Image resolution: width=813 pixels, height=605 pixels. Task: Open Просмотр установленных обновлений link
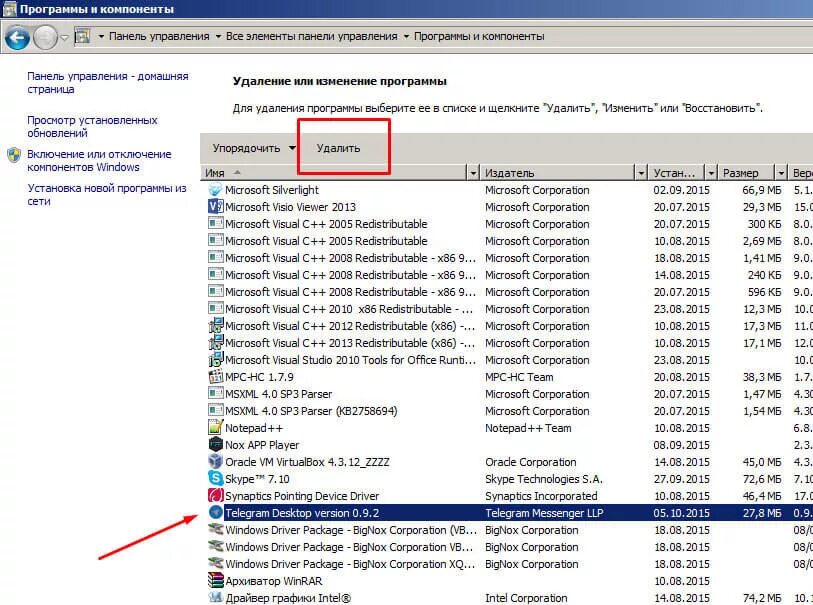pos(92,126)
